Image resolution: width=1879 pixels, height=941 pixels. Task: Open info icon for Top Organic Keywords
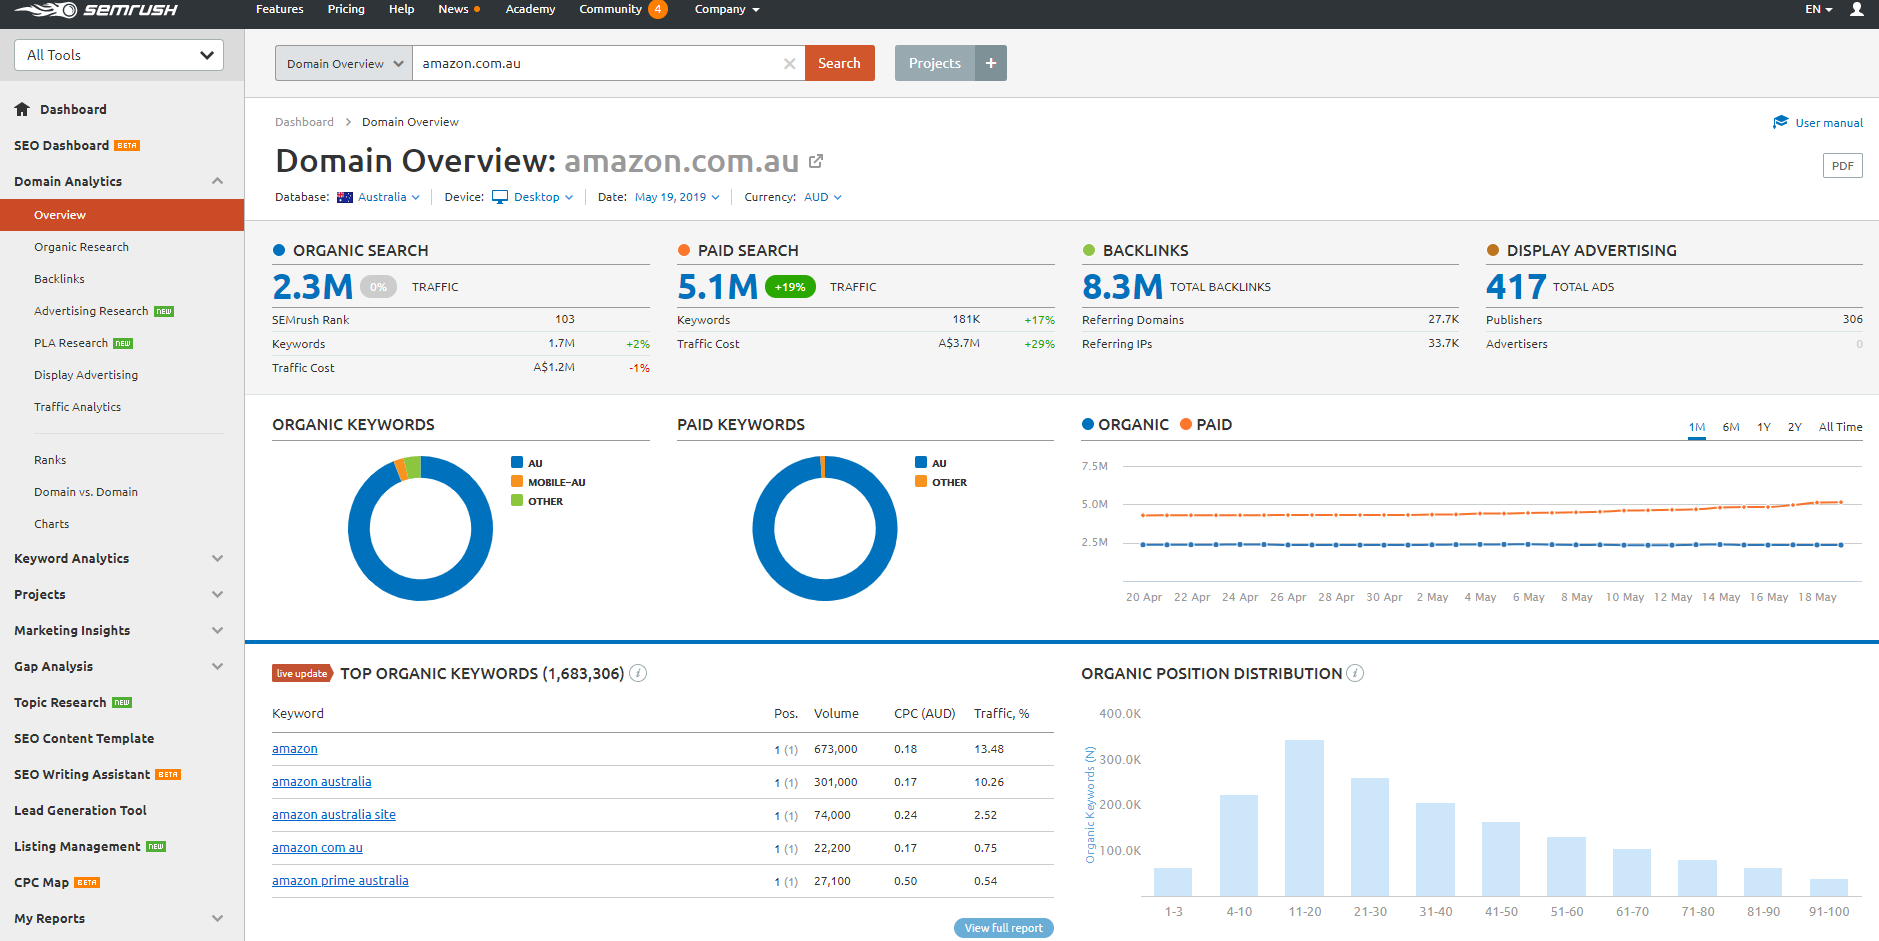pos(638,673)
